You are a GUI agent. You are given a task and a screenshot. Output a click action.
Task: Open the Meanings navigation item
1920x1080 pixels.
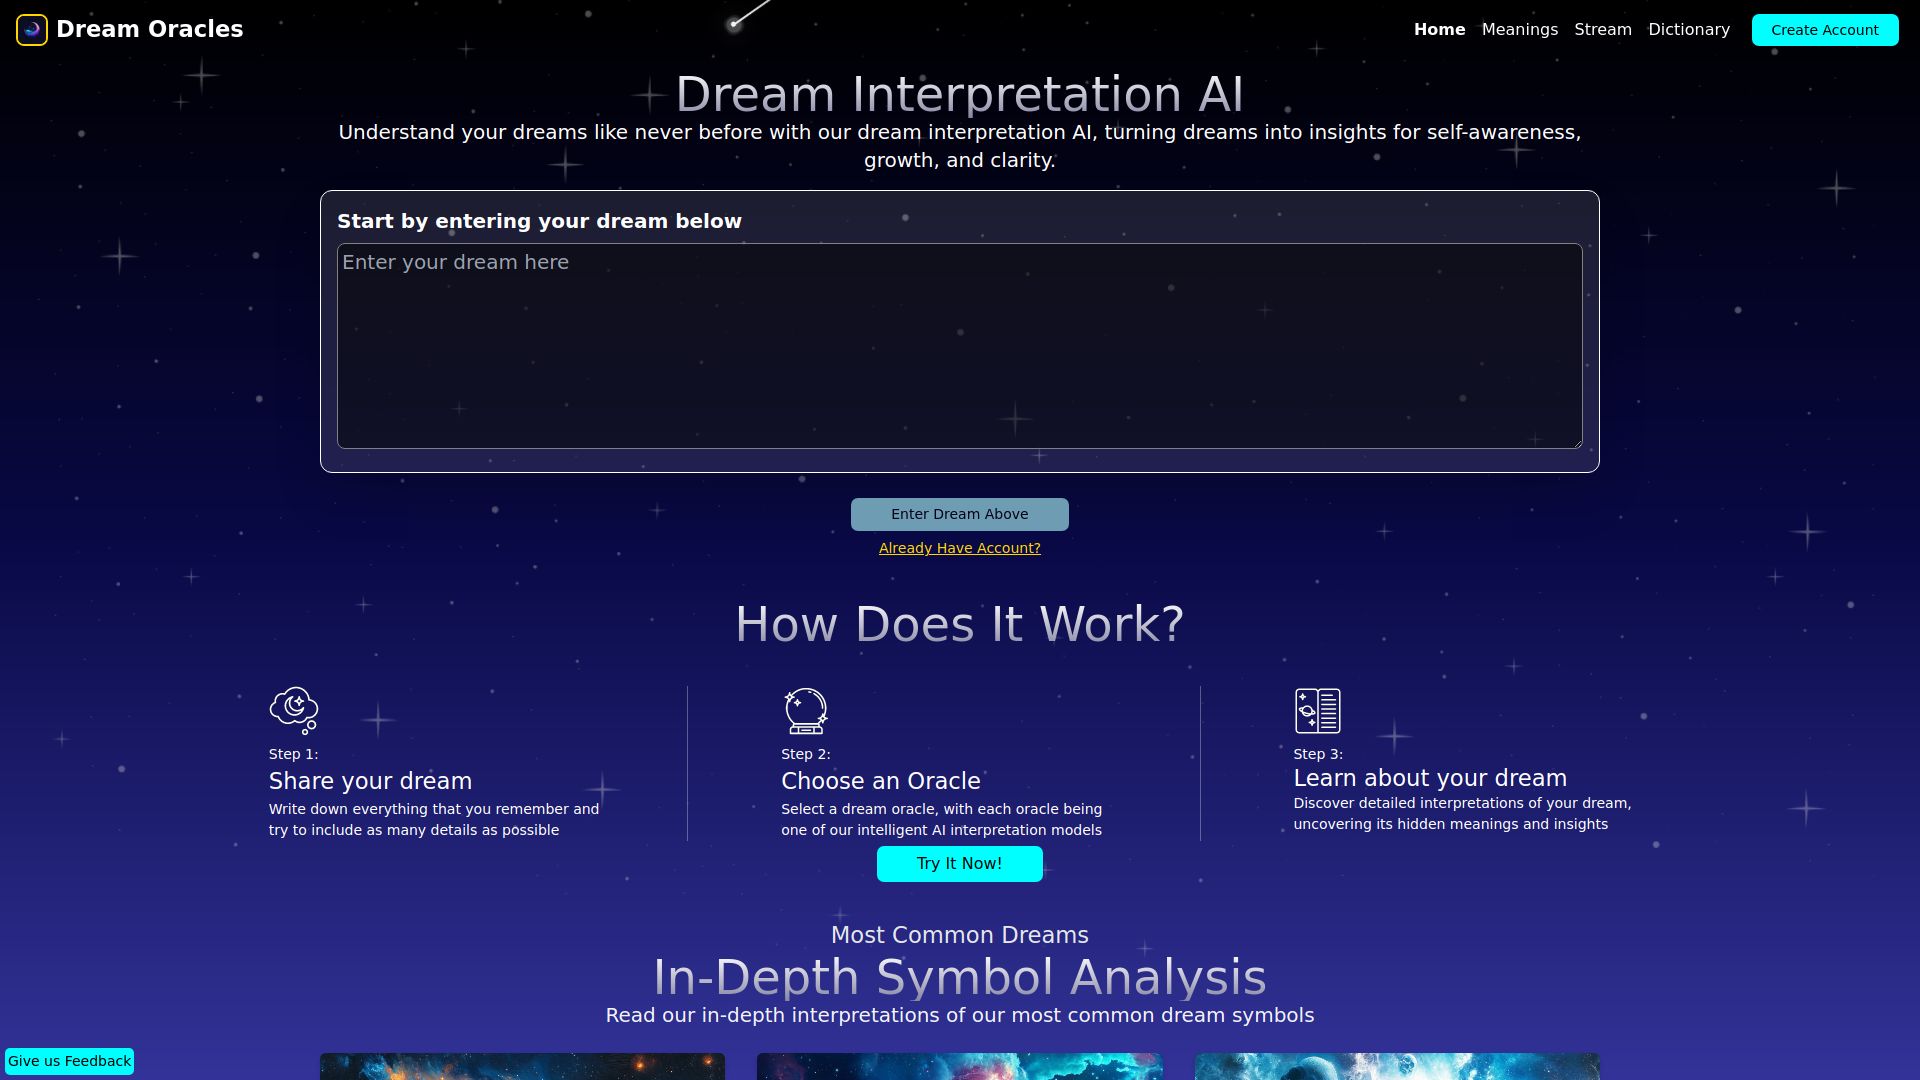[1519, 29]
